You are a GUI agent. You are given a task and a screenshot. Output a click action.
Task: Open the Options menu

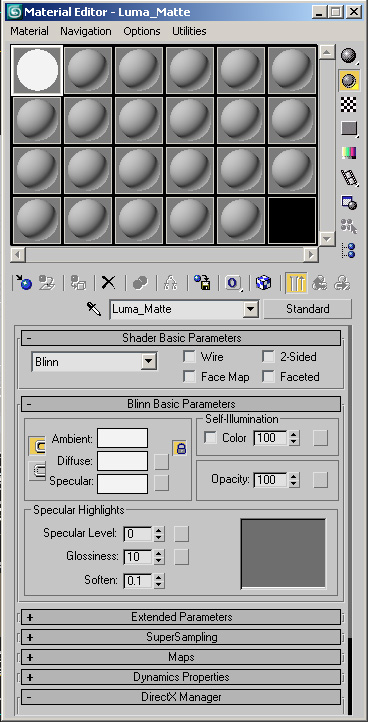(x=142, y=31)
